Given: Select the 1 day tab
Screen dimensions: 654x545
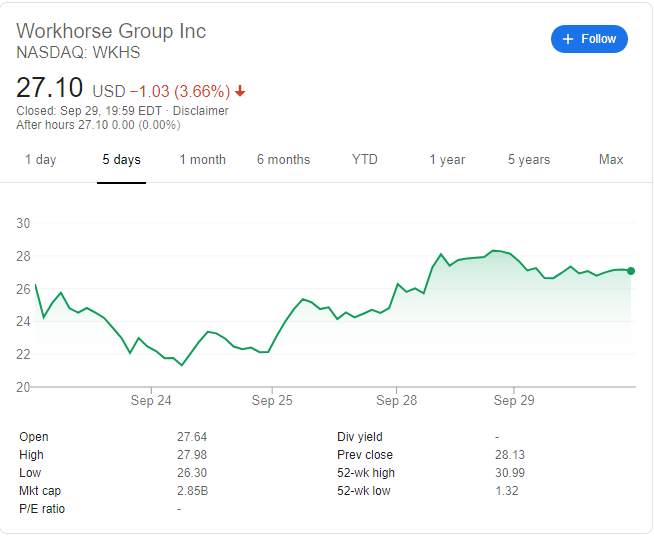Looking at the screenshot, I should coord(41,160).
